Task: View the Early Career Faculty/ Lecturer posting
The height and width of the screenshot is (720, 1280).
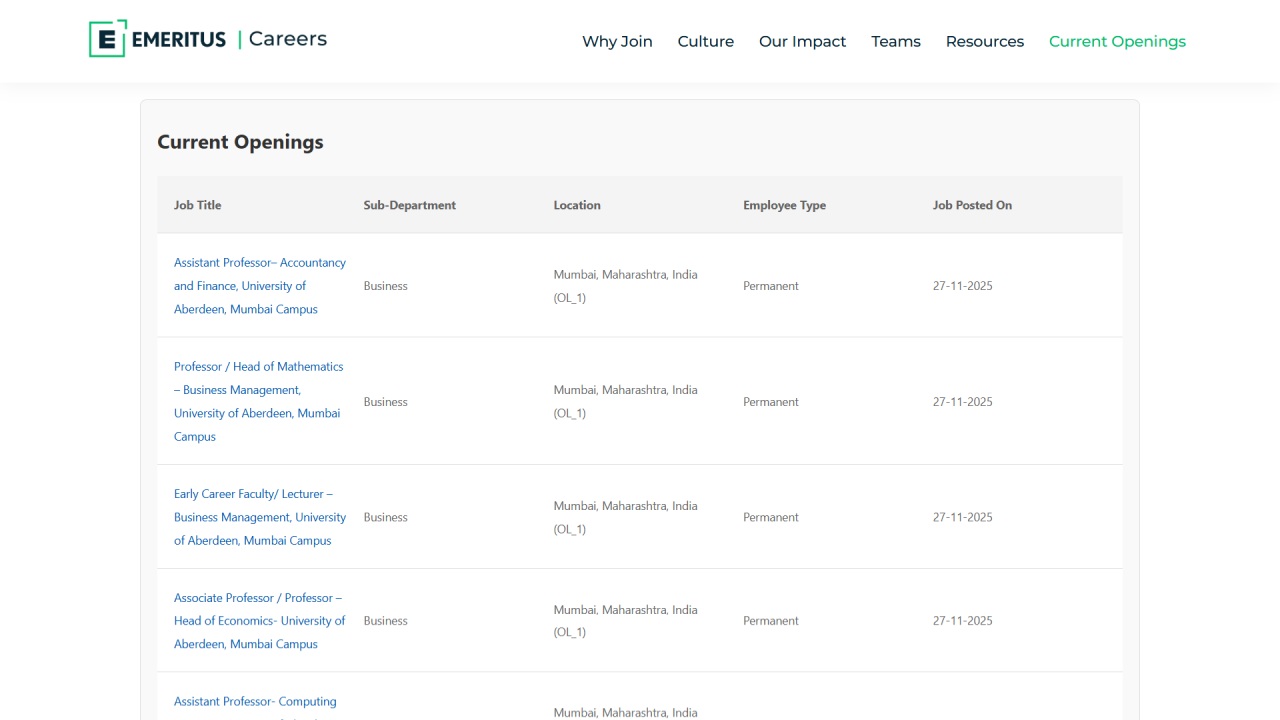Action: coord(260,517)
